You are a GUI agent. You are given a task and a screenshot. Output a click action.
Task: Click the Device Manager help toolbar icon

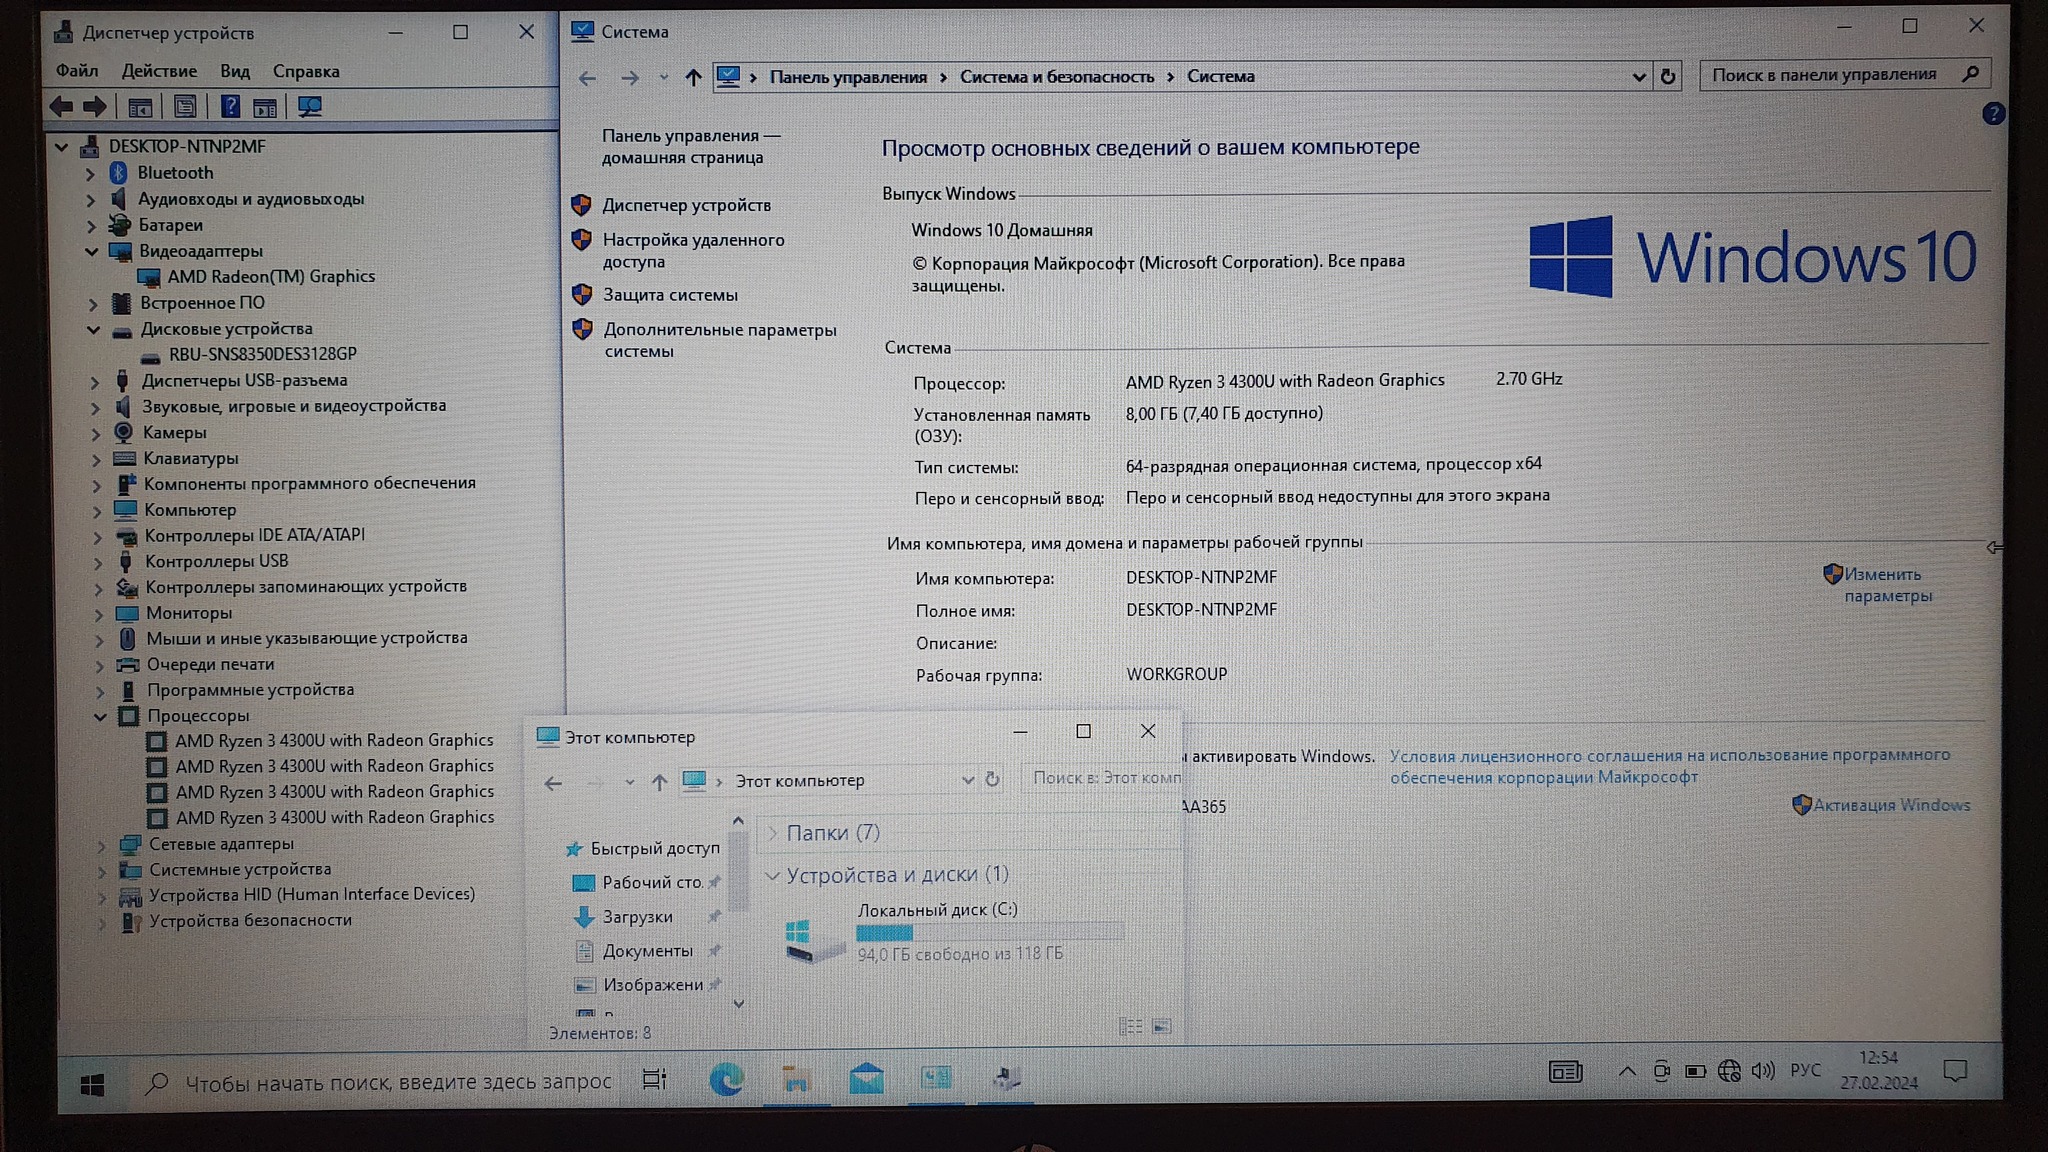pyautogui.click(x=230, y=107)
